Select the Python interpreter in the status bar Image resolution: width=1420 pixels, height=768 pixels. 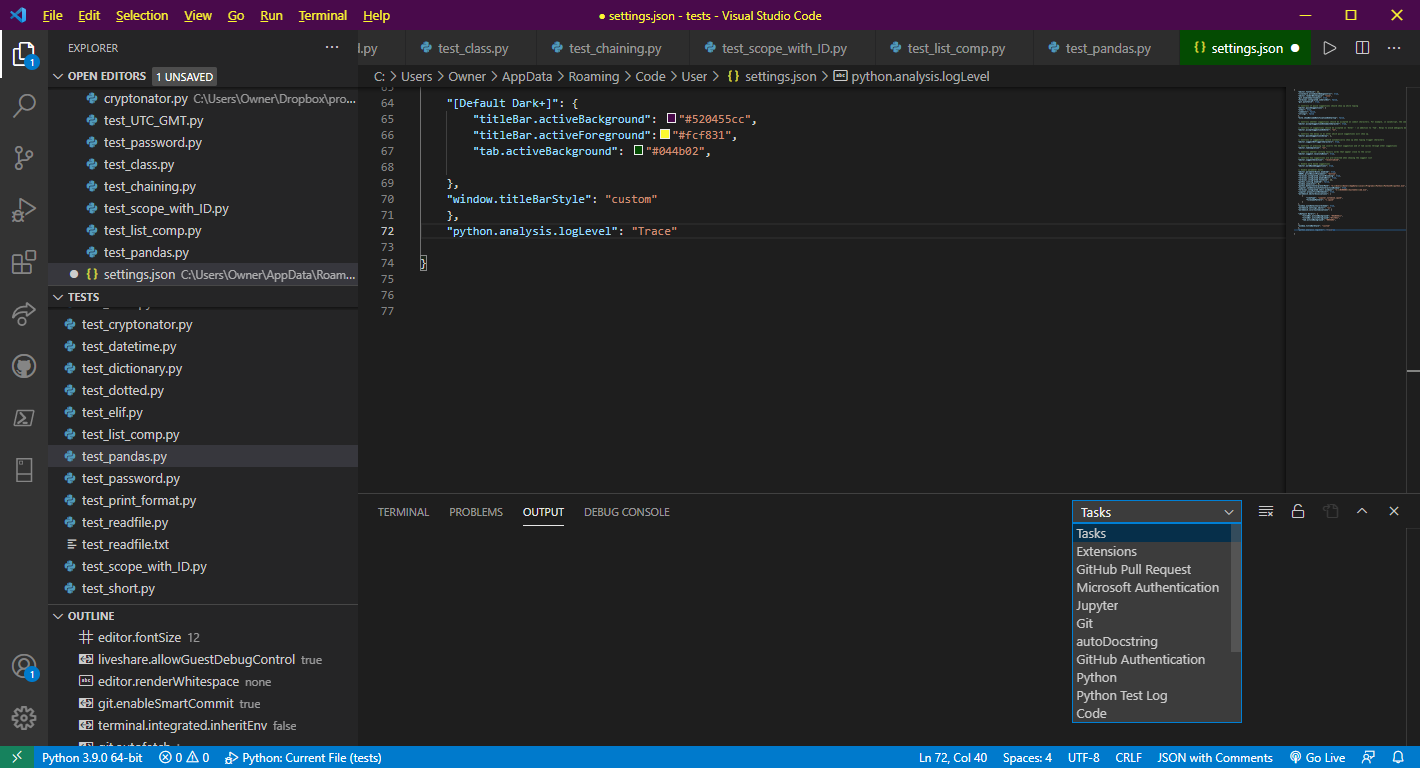pyautogui.click(x=91, y=757)
